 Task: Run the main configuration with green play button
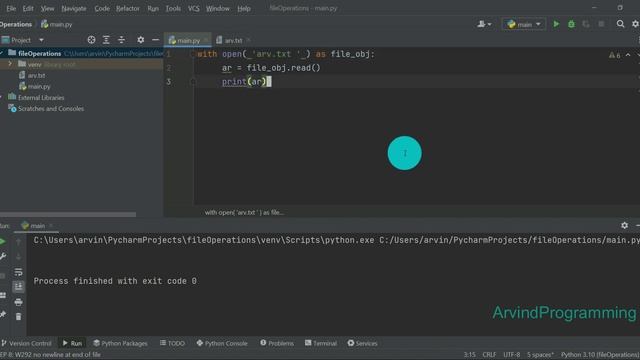pos(556,24)
